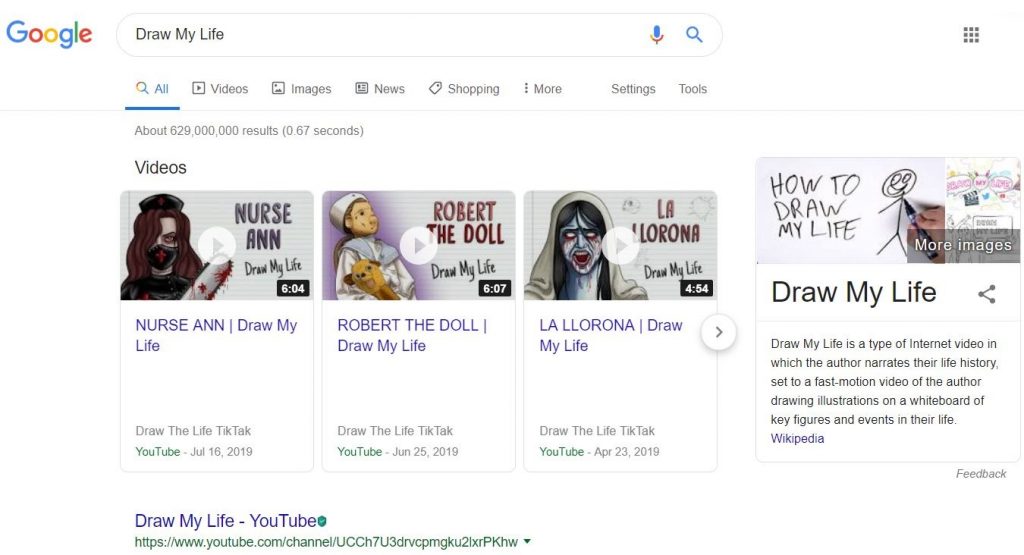Click YouTube source under the Jun 25, 2019 video

coord(359,452)
